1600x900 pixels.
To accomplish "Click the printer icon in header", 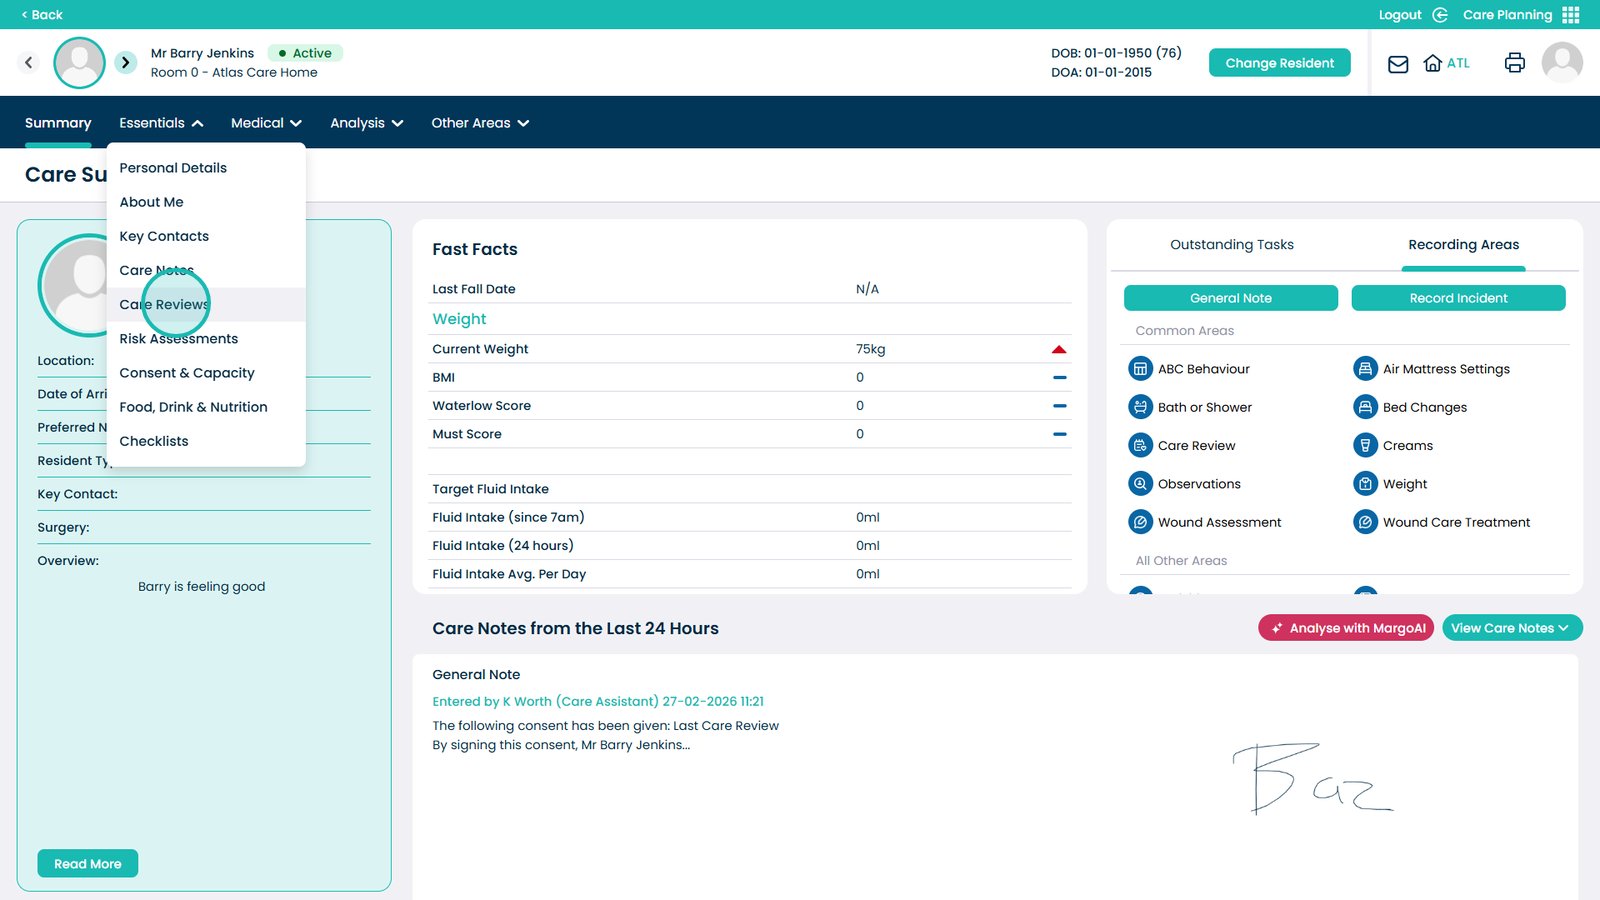I will pos(1514,63).
